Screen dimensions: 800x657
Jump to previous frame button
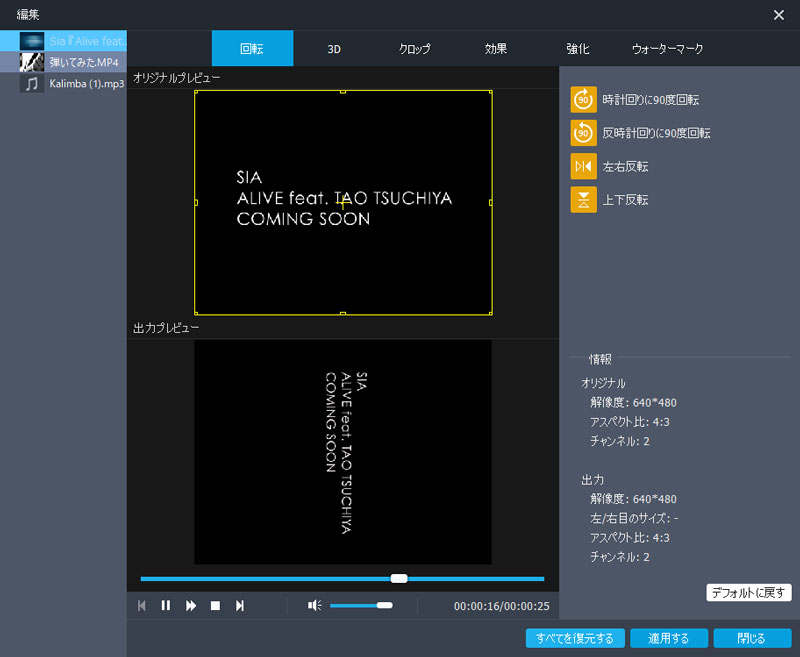coord(142,605)
